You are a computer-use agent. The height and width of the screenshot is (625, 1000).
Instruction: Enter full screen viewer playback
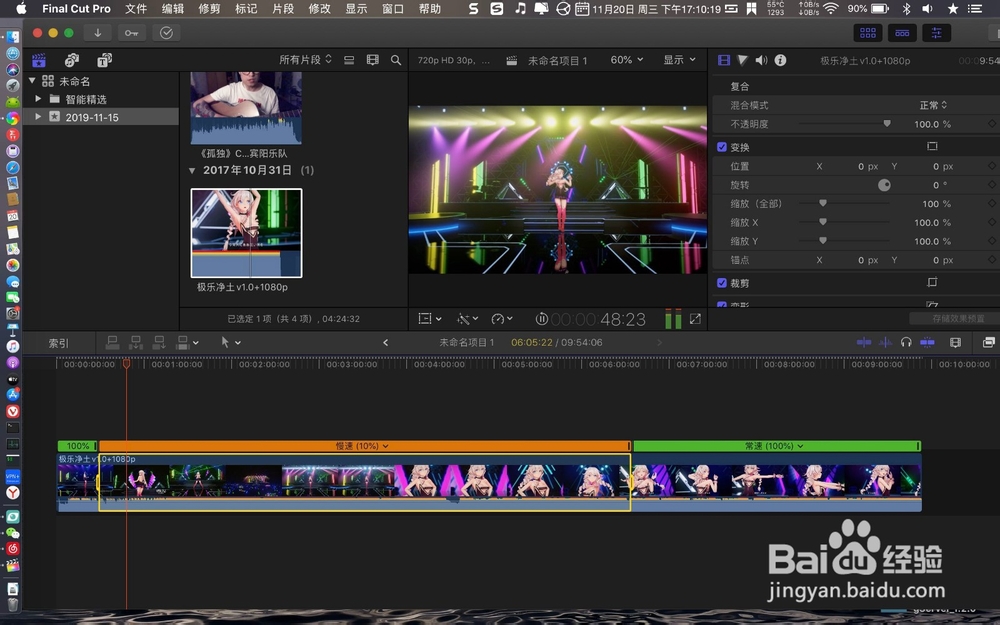pyautogui.click(x=695, y=319)
